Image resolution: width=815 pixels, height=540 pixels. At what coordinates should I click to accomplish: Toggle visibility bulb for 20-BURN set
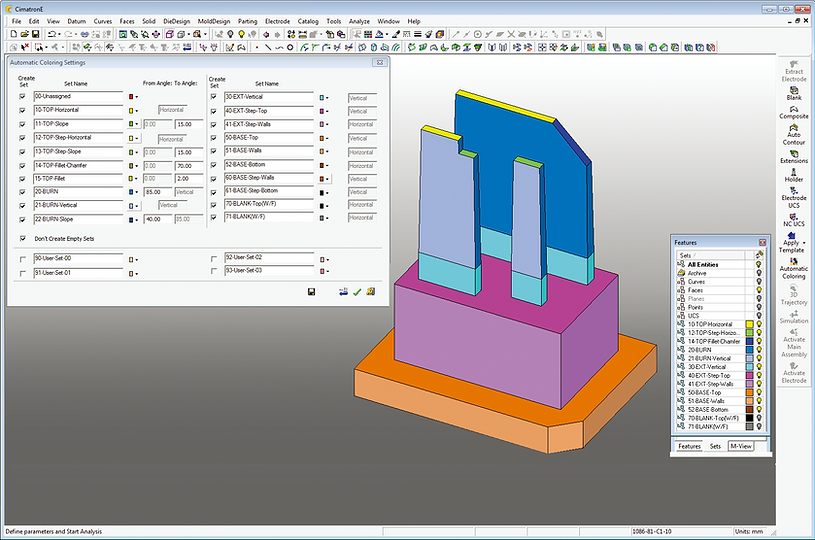pos(759,350)
